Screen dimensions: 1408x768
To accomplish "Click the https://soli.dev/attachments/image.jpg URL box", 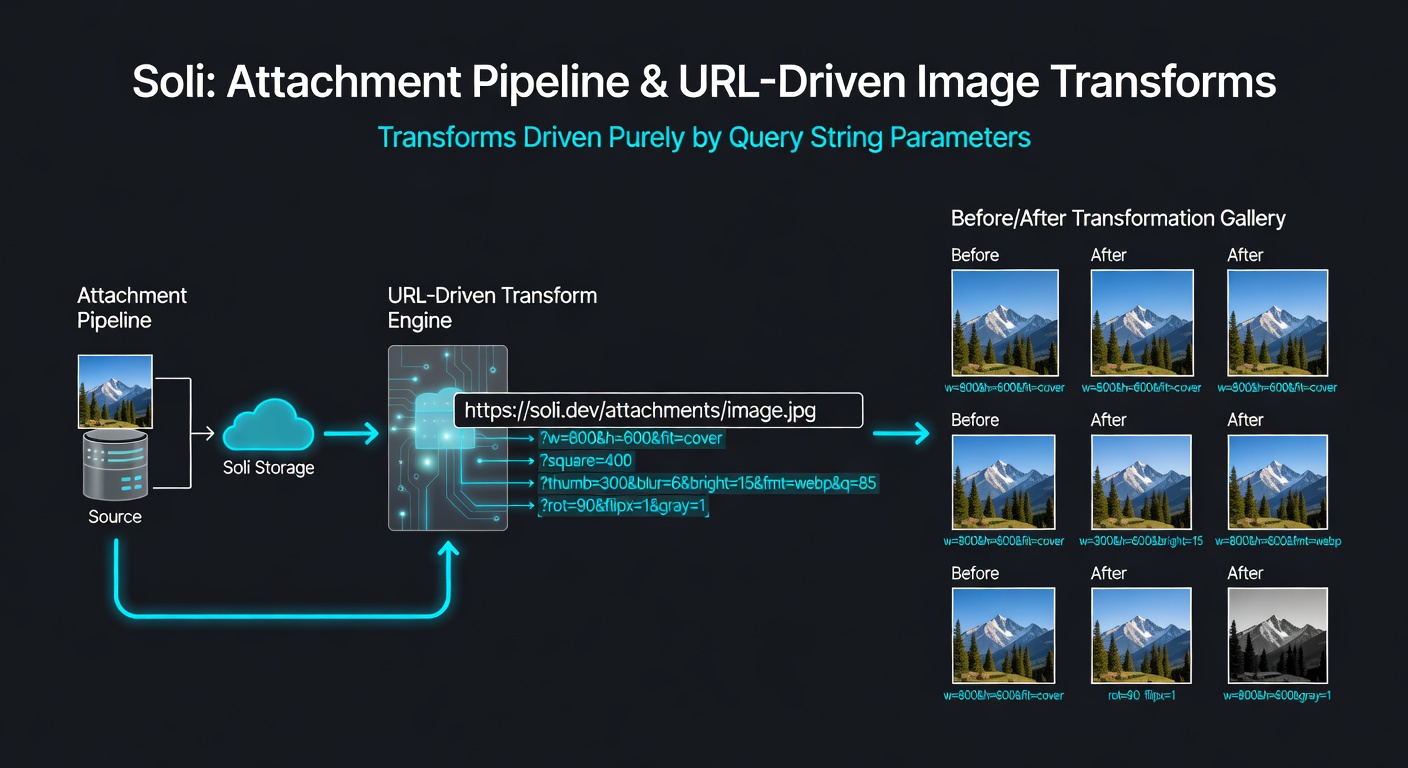I will point(658,411).
